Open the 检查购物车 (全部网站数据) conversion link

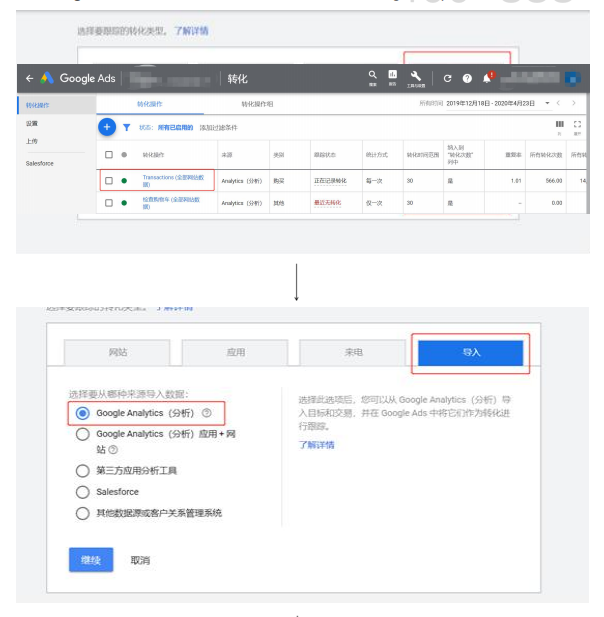pos(171,203)
